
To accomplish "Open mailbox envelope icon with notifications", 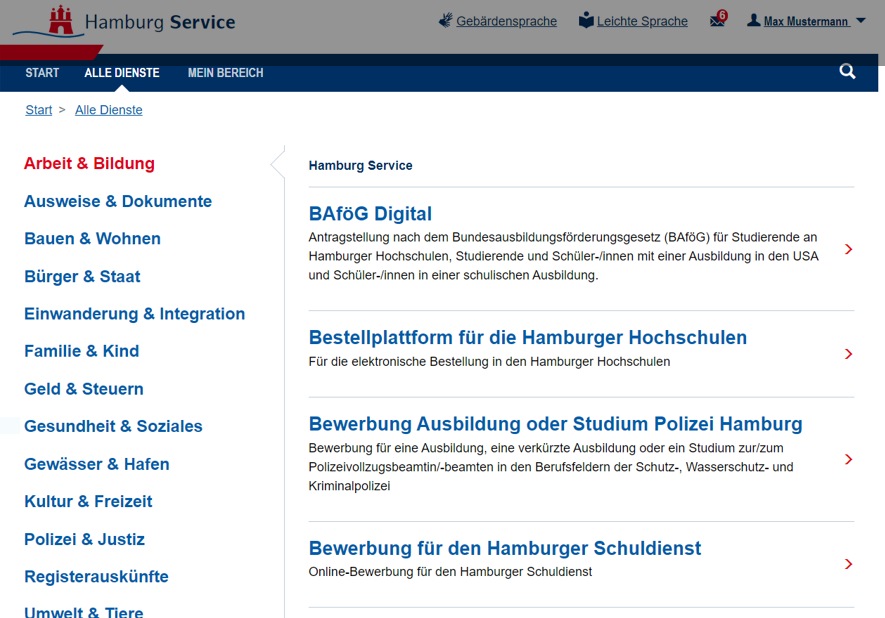I will click(718, 20).
